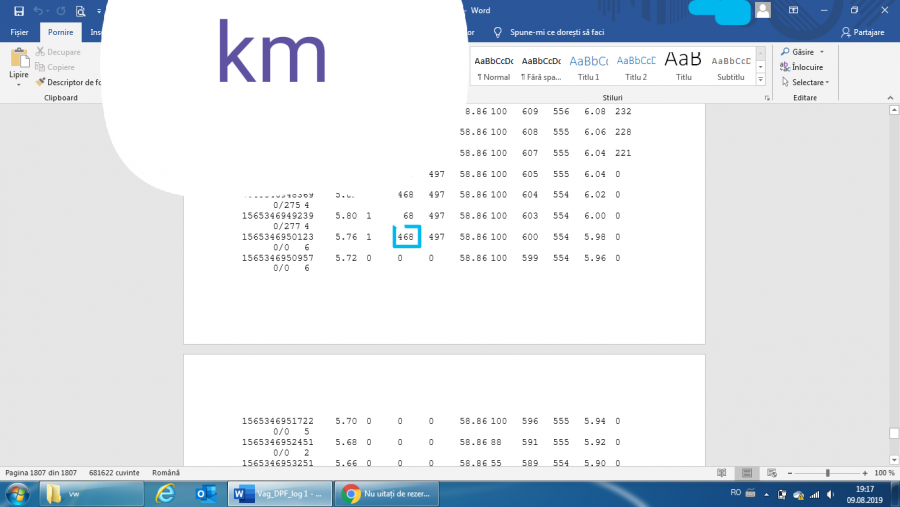Click the Save icon in quick access toolbar

coord(19,11)
